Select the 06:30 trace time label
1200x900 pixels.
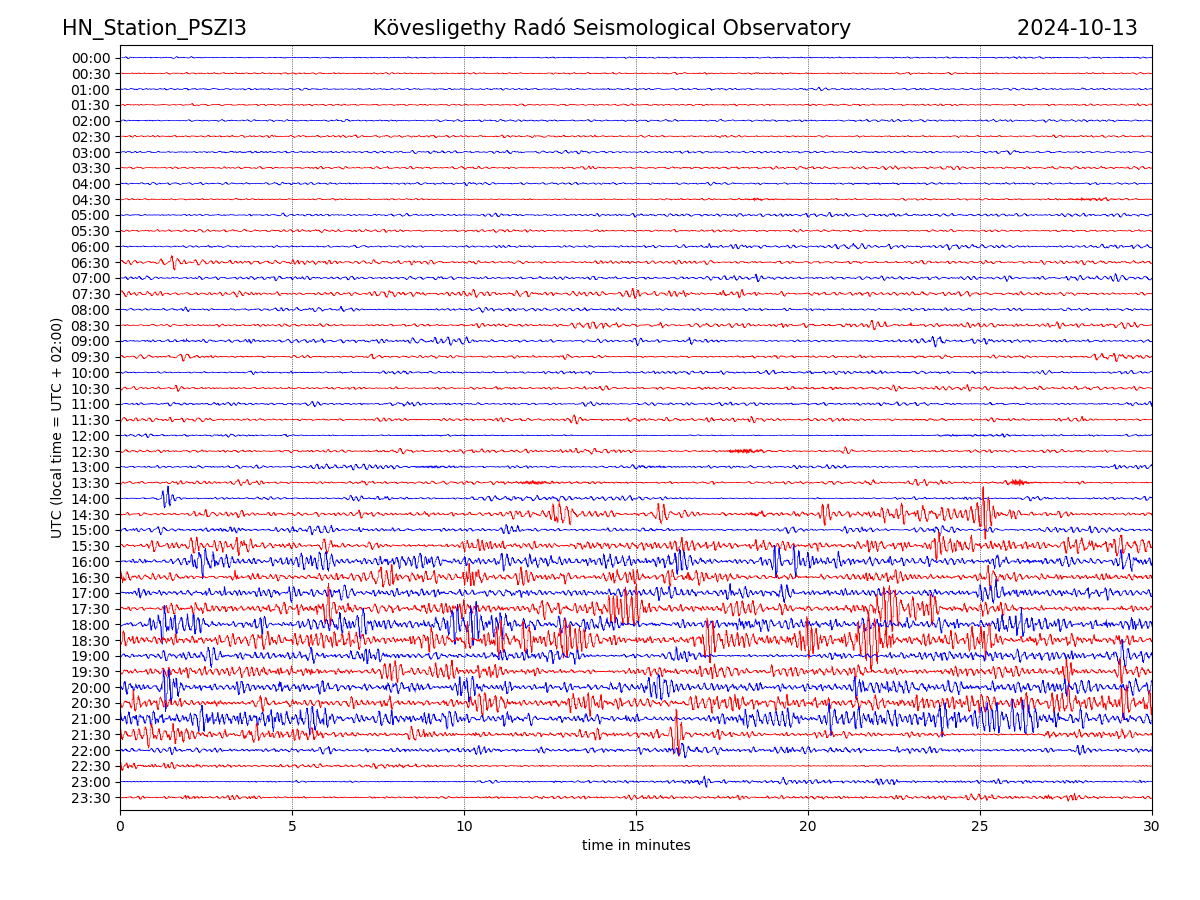(x=90, y=263)
